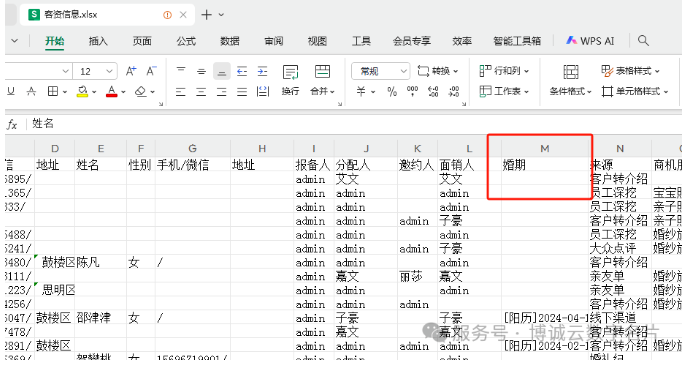Switch to the 数据 Data tab
This screenshot has width=696, height=369.
click(230, 41)
